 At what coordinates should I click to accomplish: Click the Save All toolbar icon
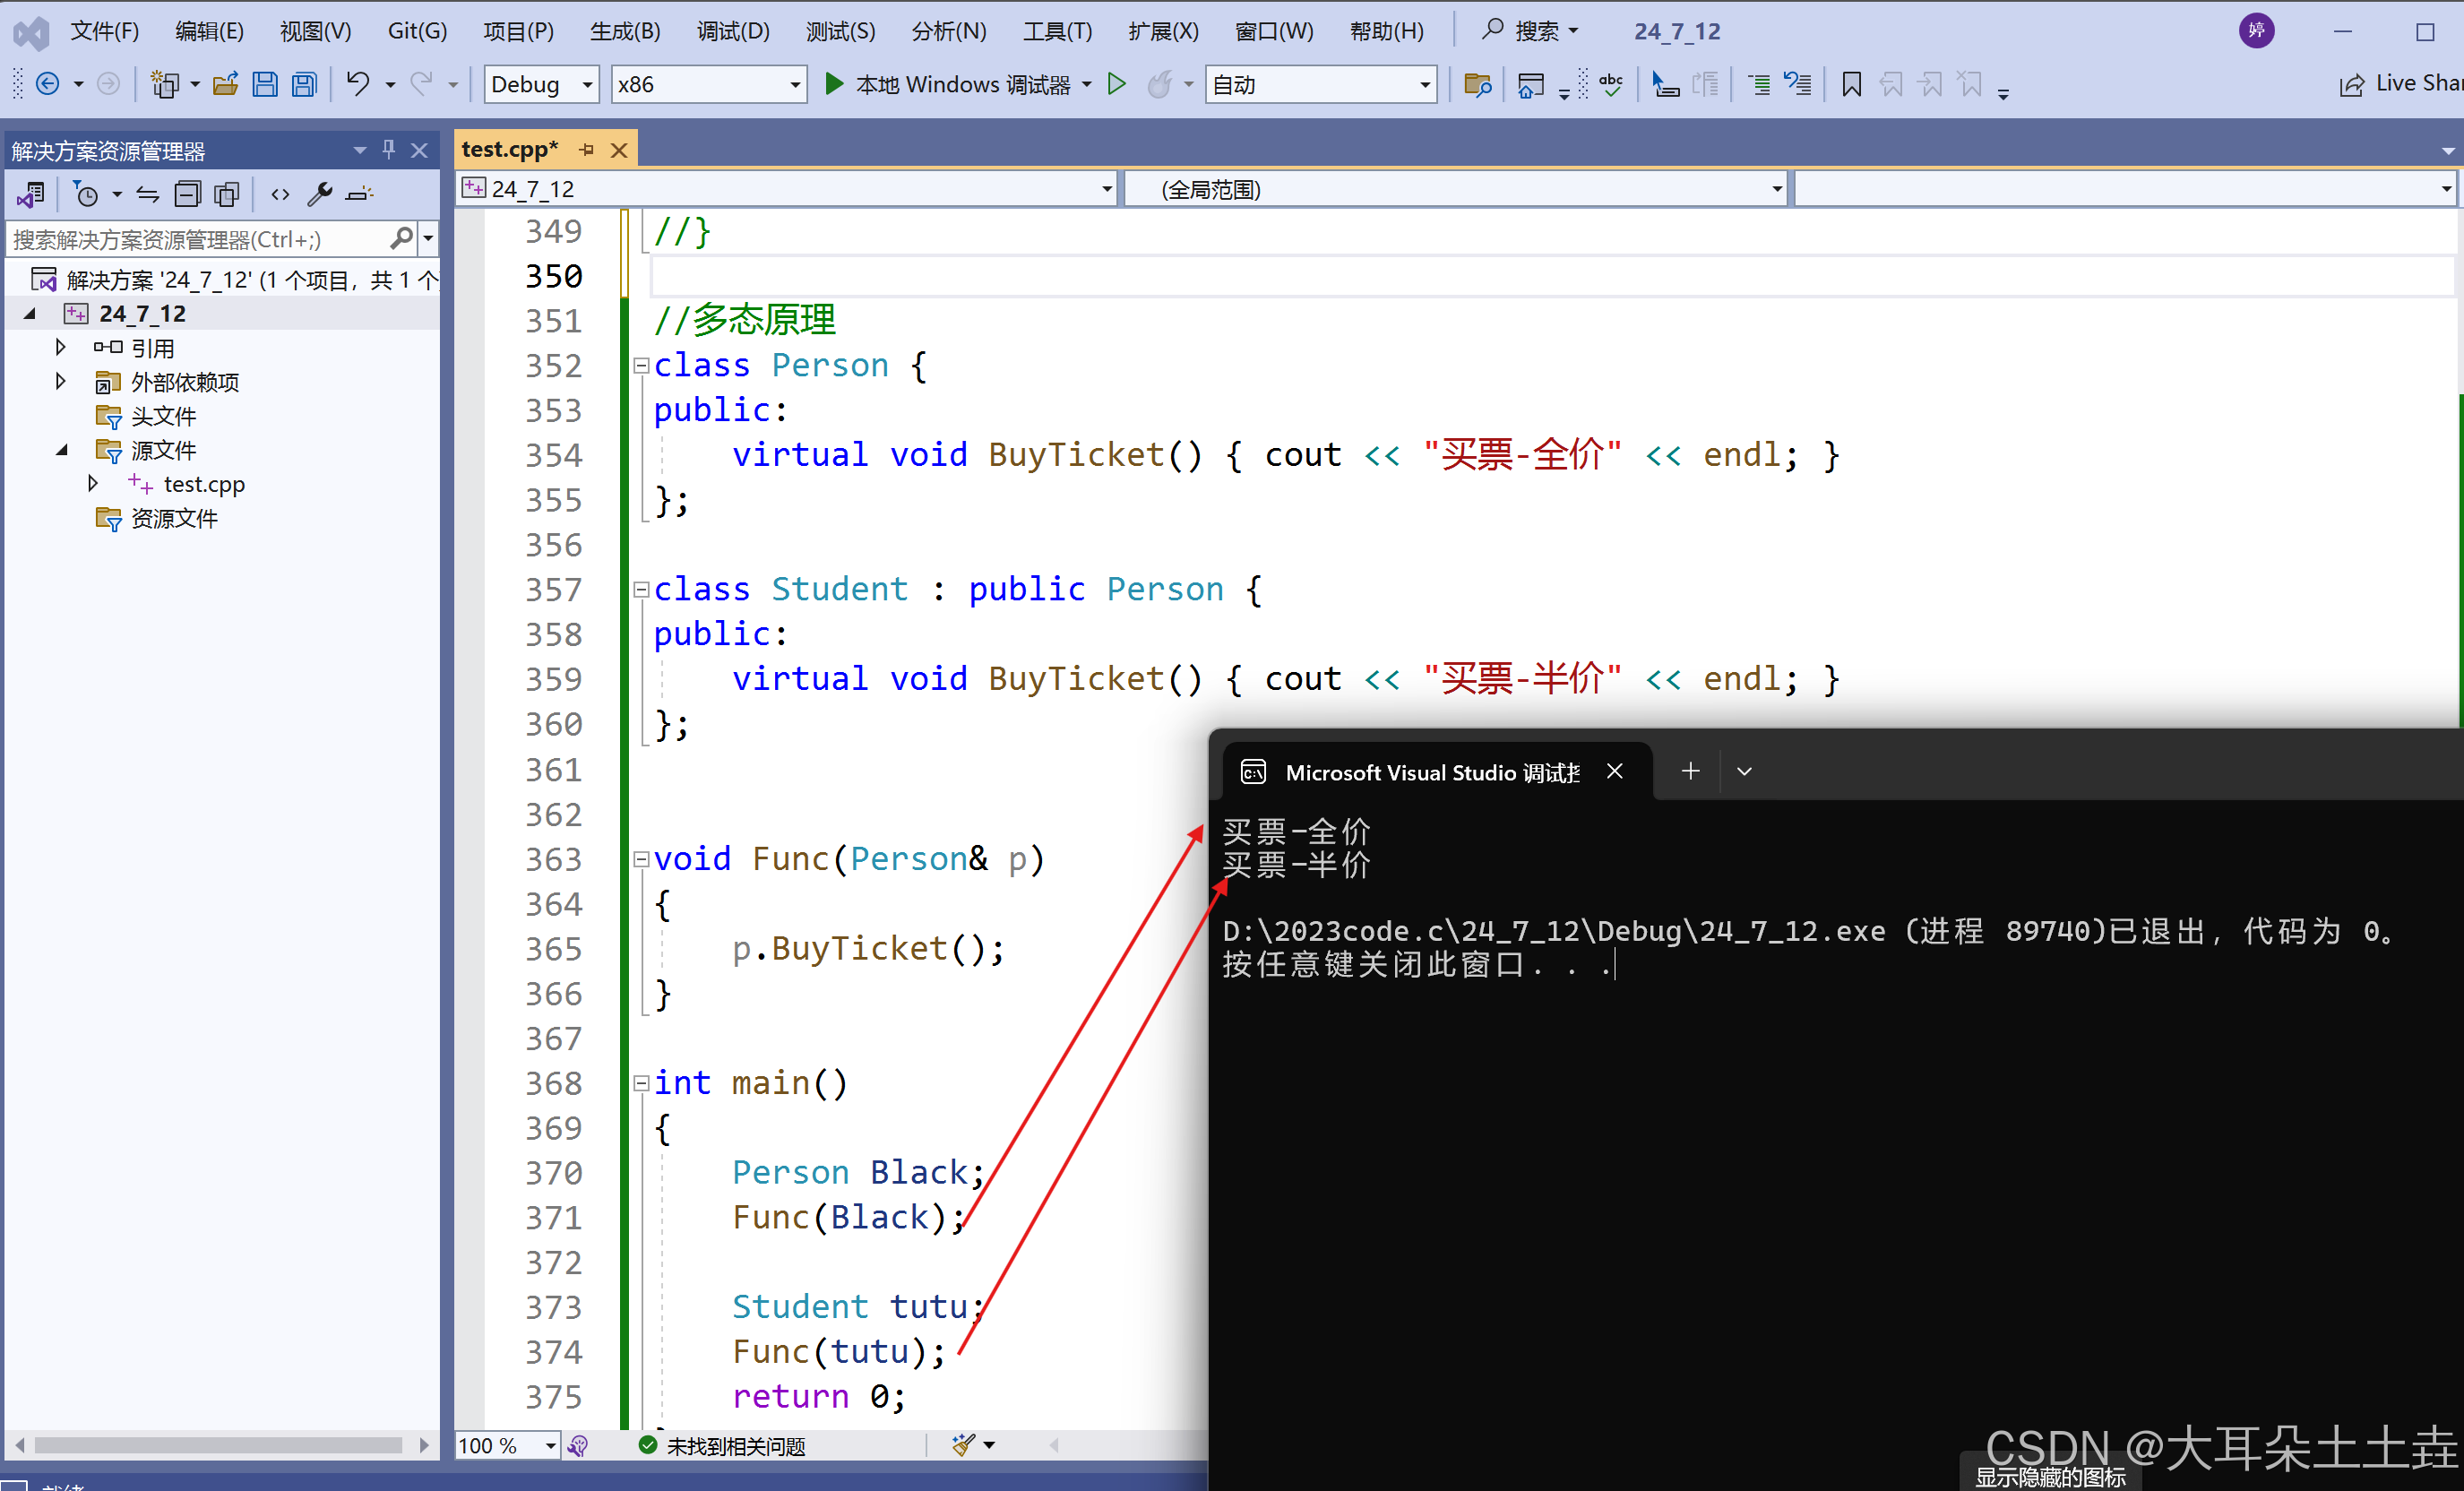click(304, 85)
